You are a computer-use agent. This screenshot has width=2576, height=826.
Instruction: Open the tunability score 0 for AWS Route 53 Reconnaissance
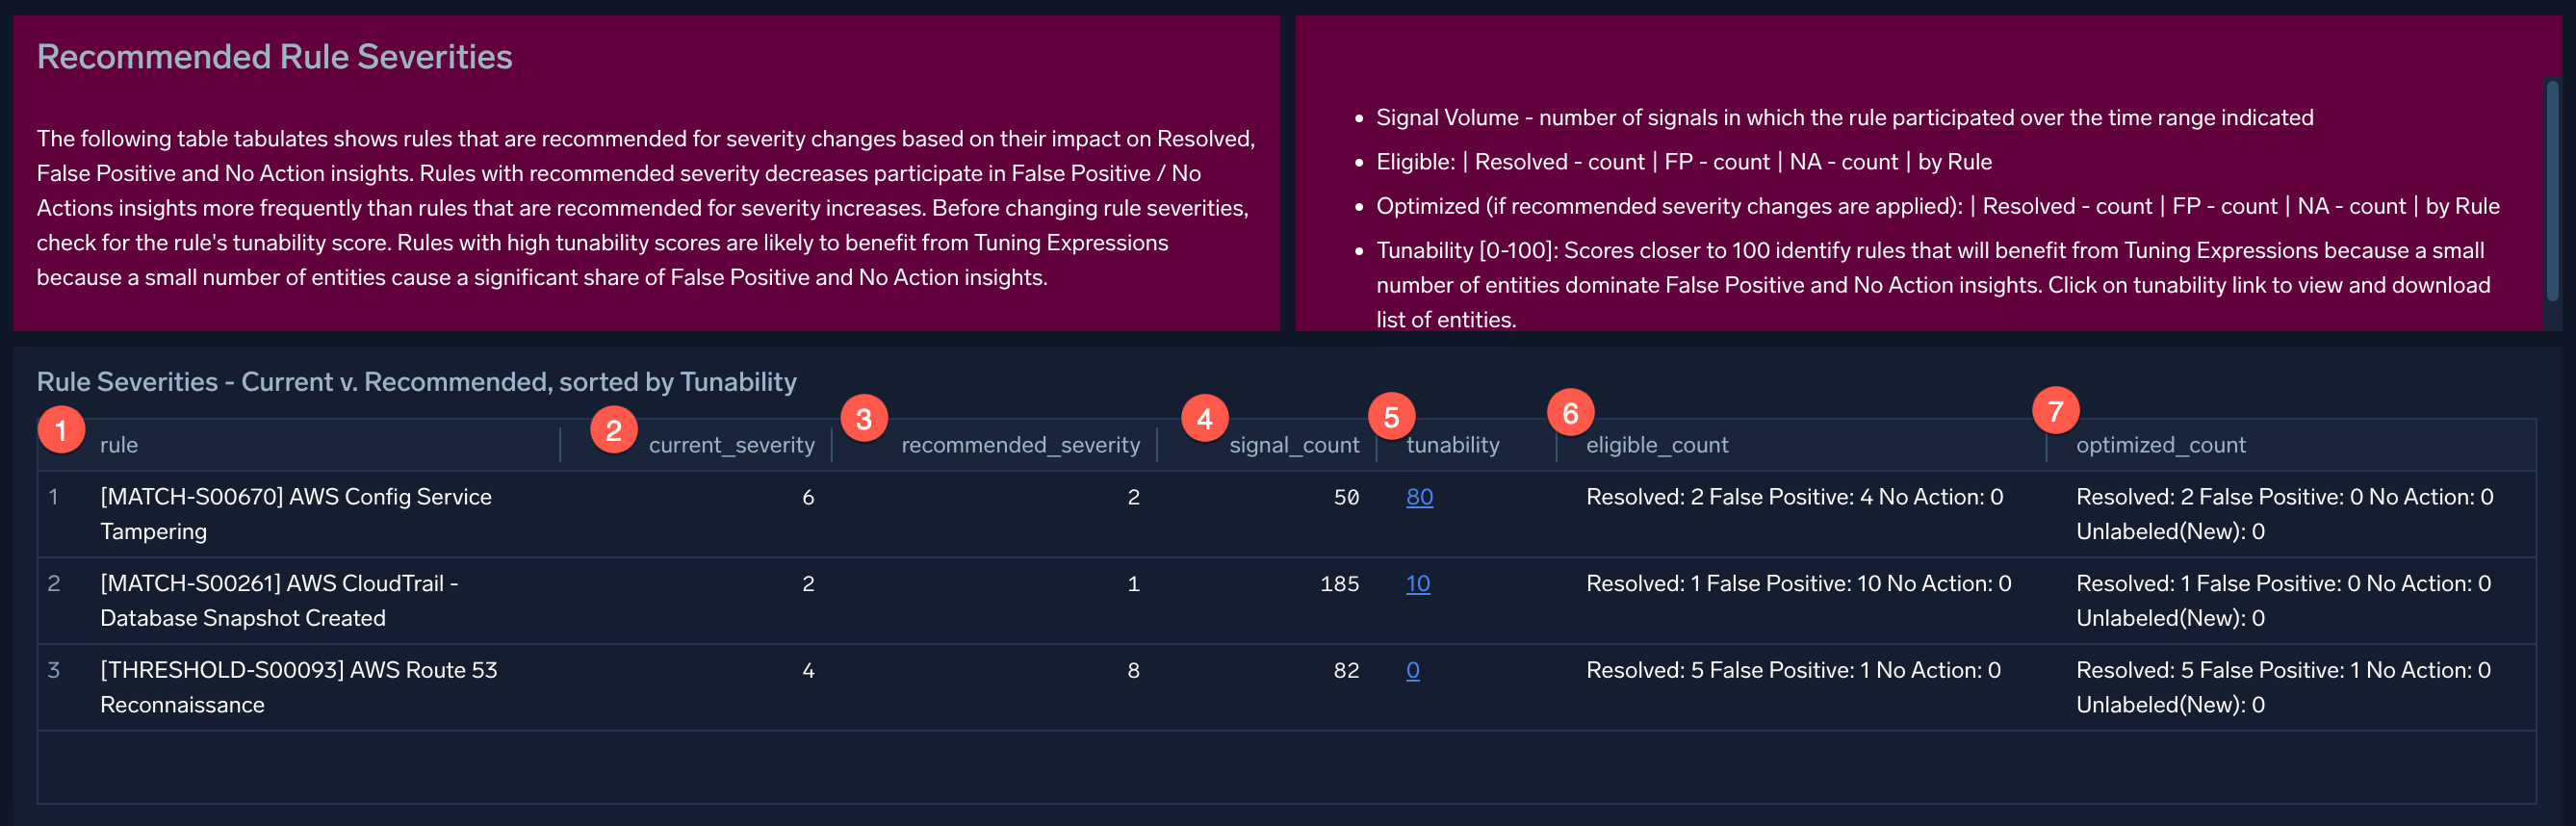pos(1414,670)
